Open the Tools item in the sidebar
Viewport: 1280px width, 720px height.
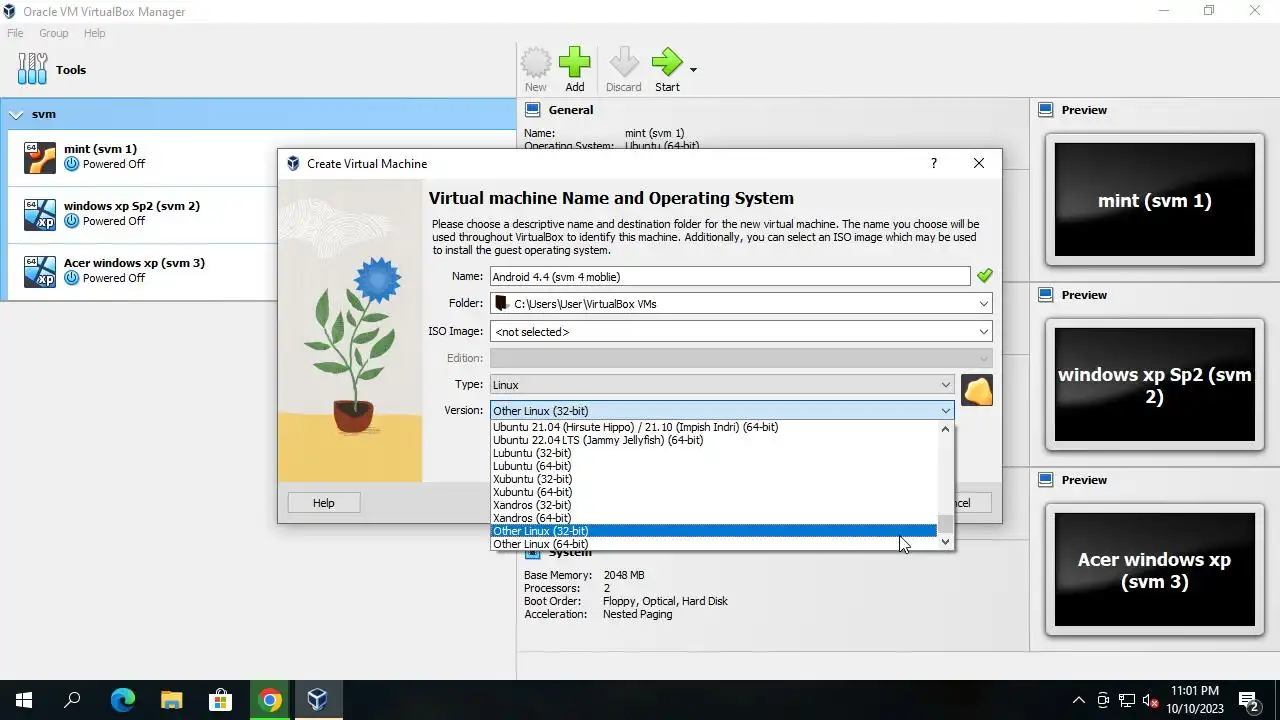click(52, 70)
